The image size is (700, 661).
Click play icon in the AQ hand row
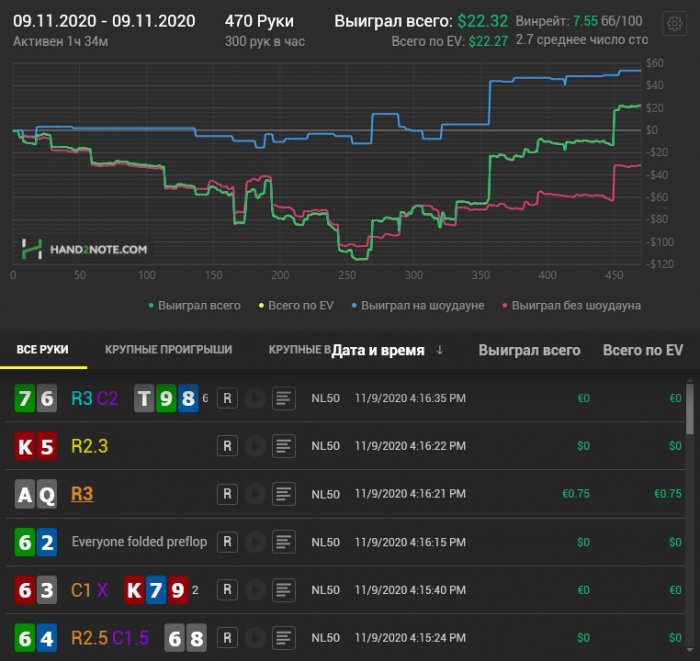255,494
